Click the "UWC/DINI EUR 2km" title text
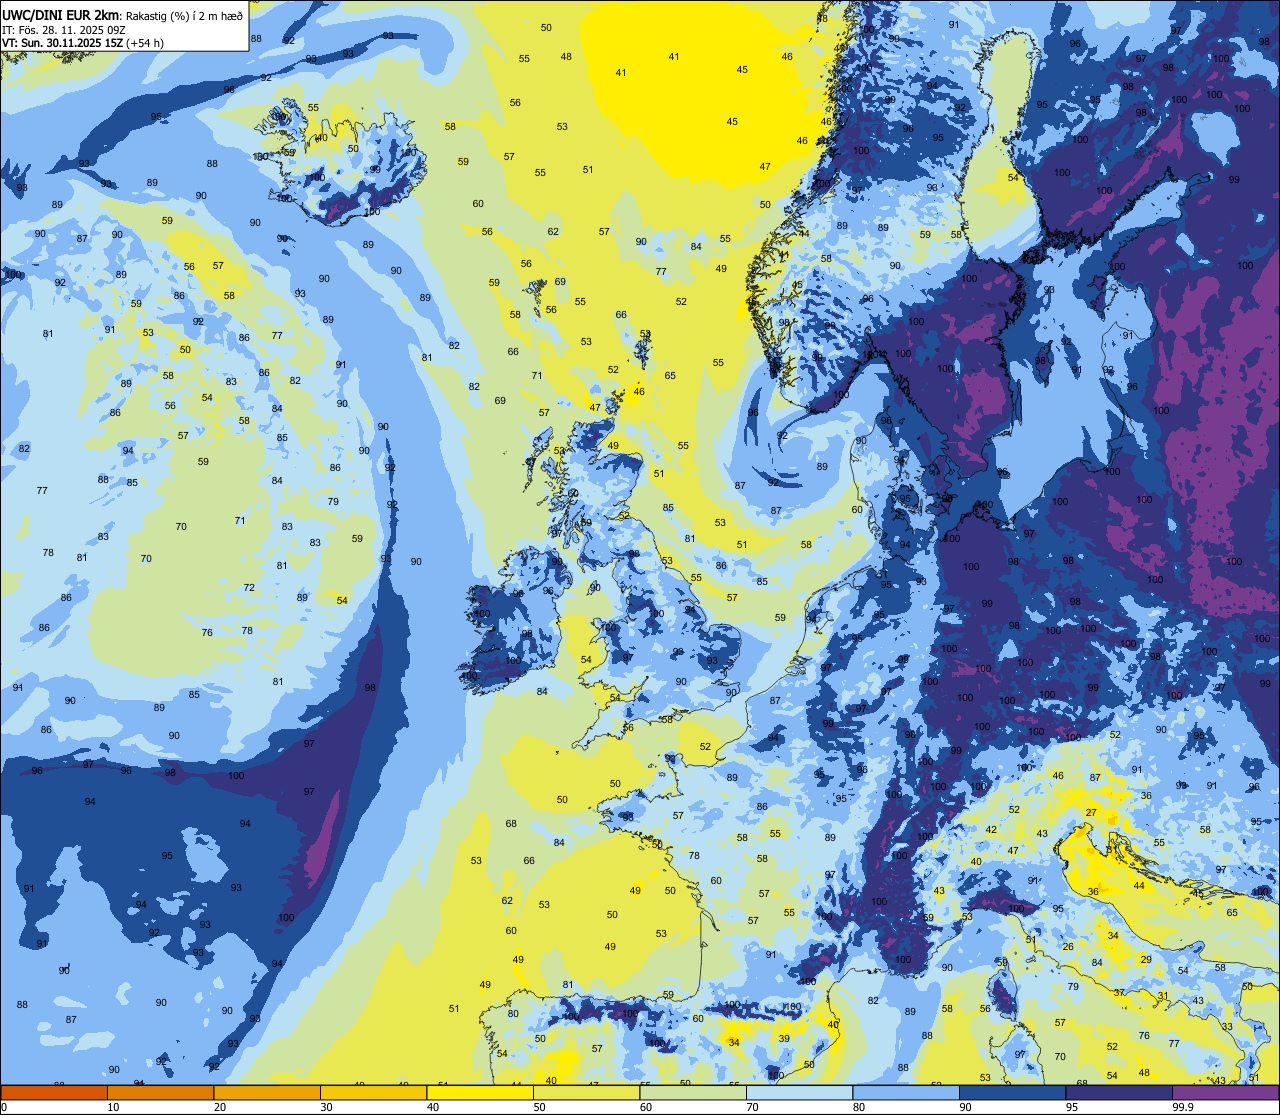Image resolution: width=1280 pixels, height=1115 pixels. pyautogui.click(x=60, y=14)
